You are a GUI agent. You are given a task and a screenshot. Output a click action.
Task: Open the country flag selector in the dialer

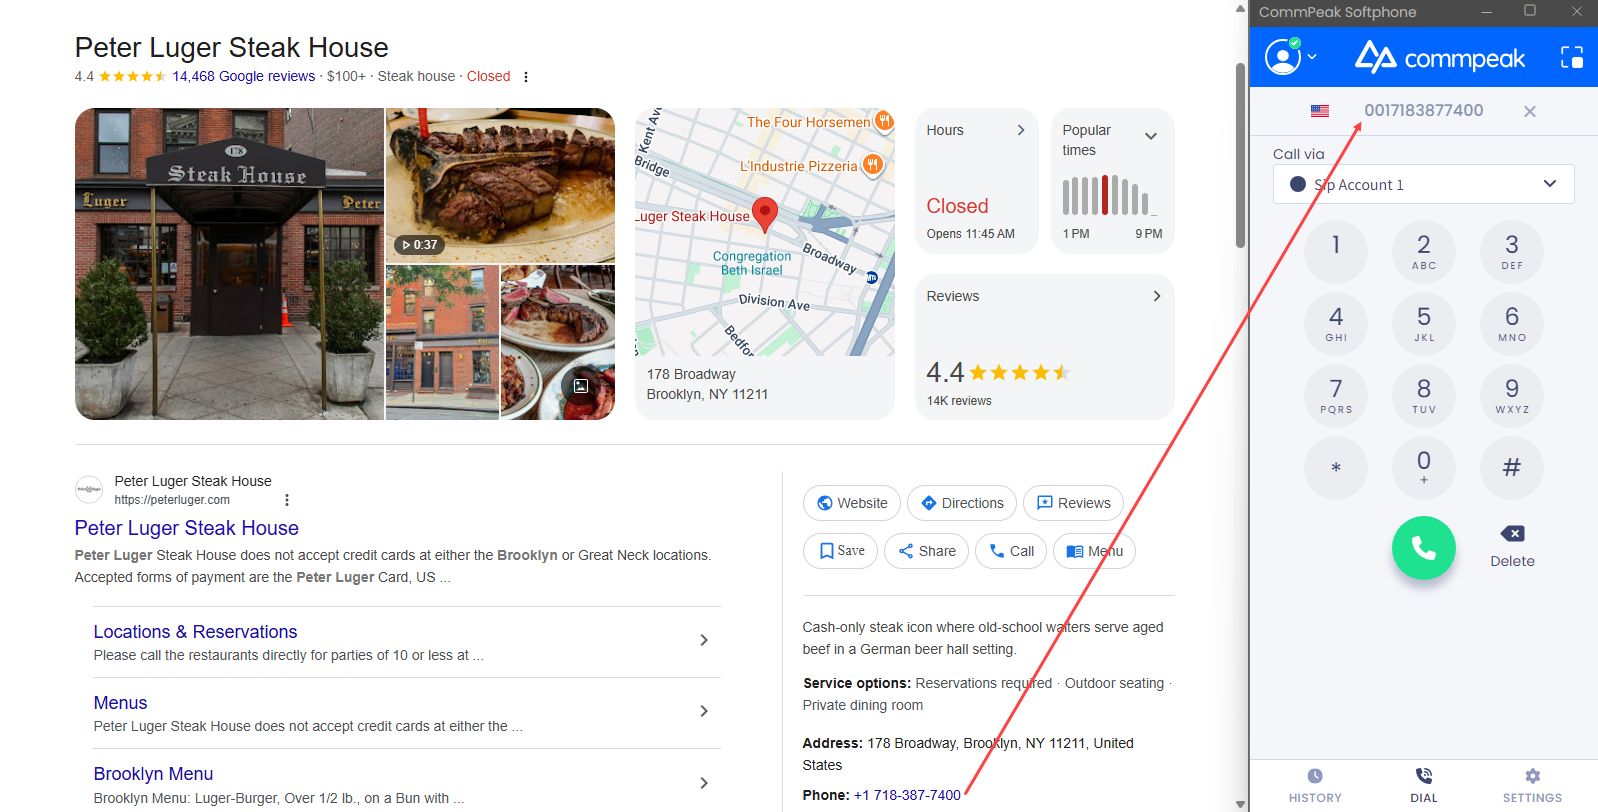click(1320, 111)
